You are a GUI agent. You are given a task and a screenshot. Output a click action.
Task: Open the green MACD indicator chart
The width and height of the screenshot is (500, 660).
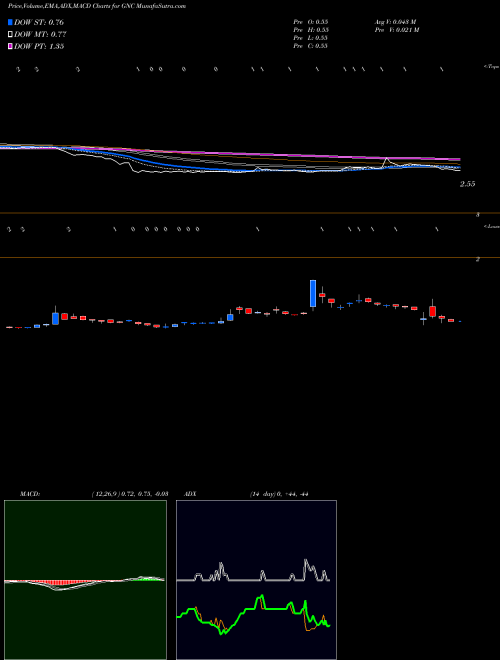click(x=85, y=580)
